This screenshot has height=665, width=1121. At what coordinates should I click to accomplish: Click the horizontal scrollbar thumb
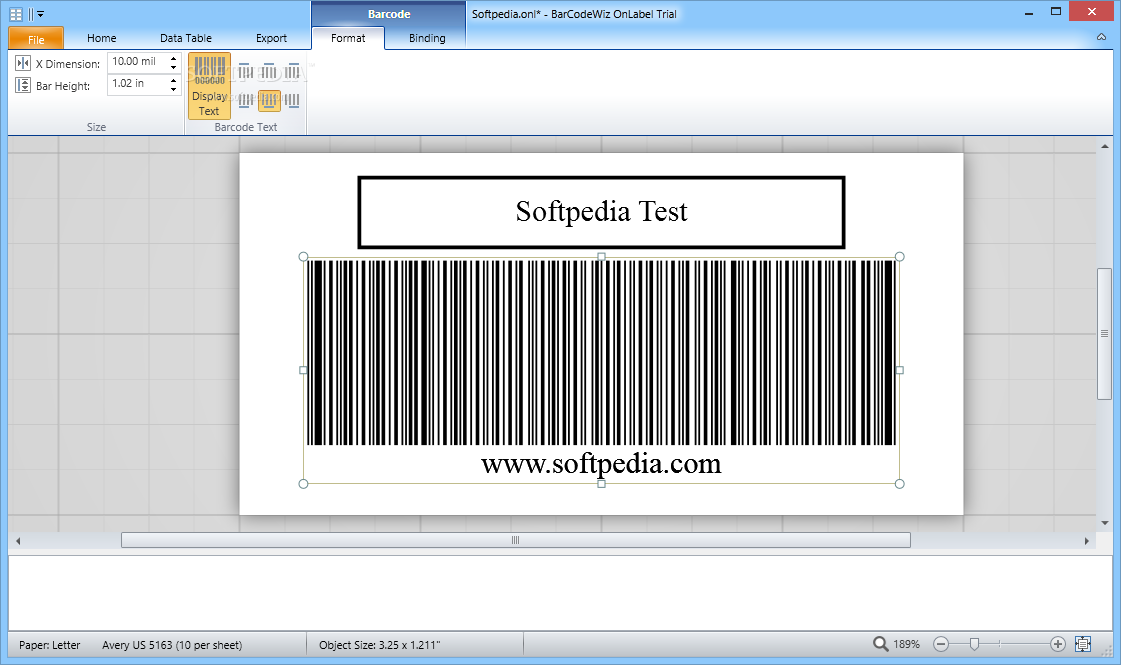[x=515, y=541]
